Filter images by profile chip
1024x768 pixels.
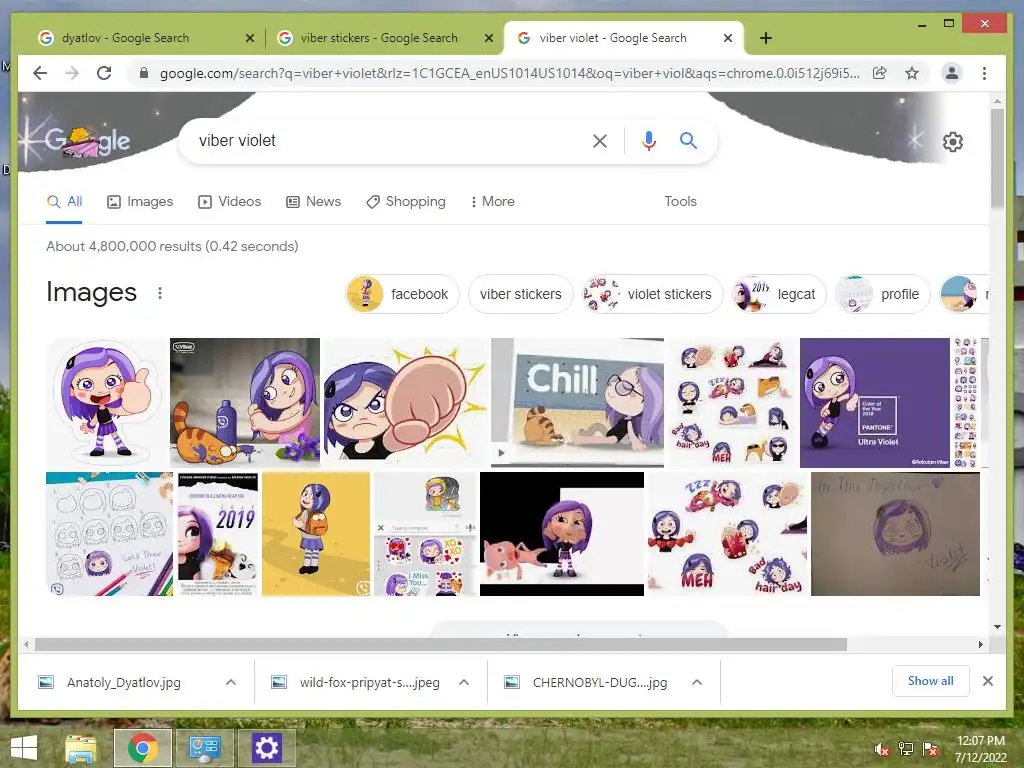coord(882,294)
